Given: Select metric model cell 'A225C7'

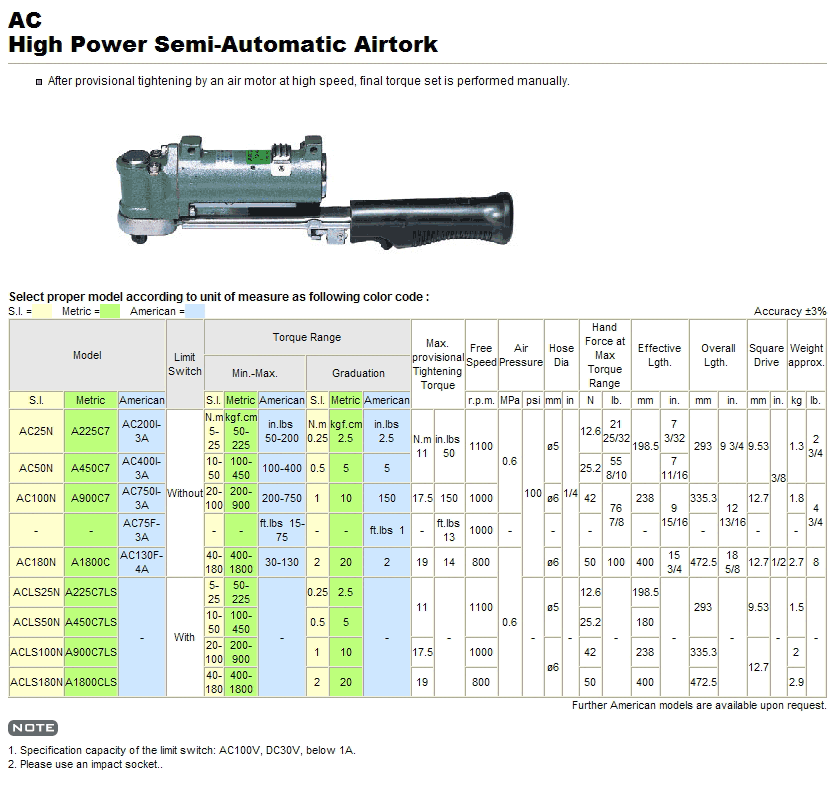Looking at the screenshot, I should (x=91, y=431).
